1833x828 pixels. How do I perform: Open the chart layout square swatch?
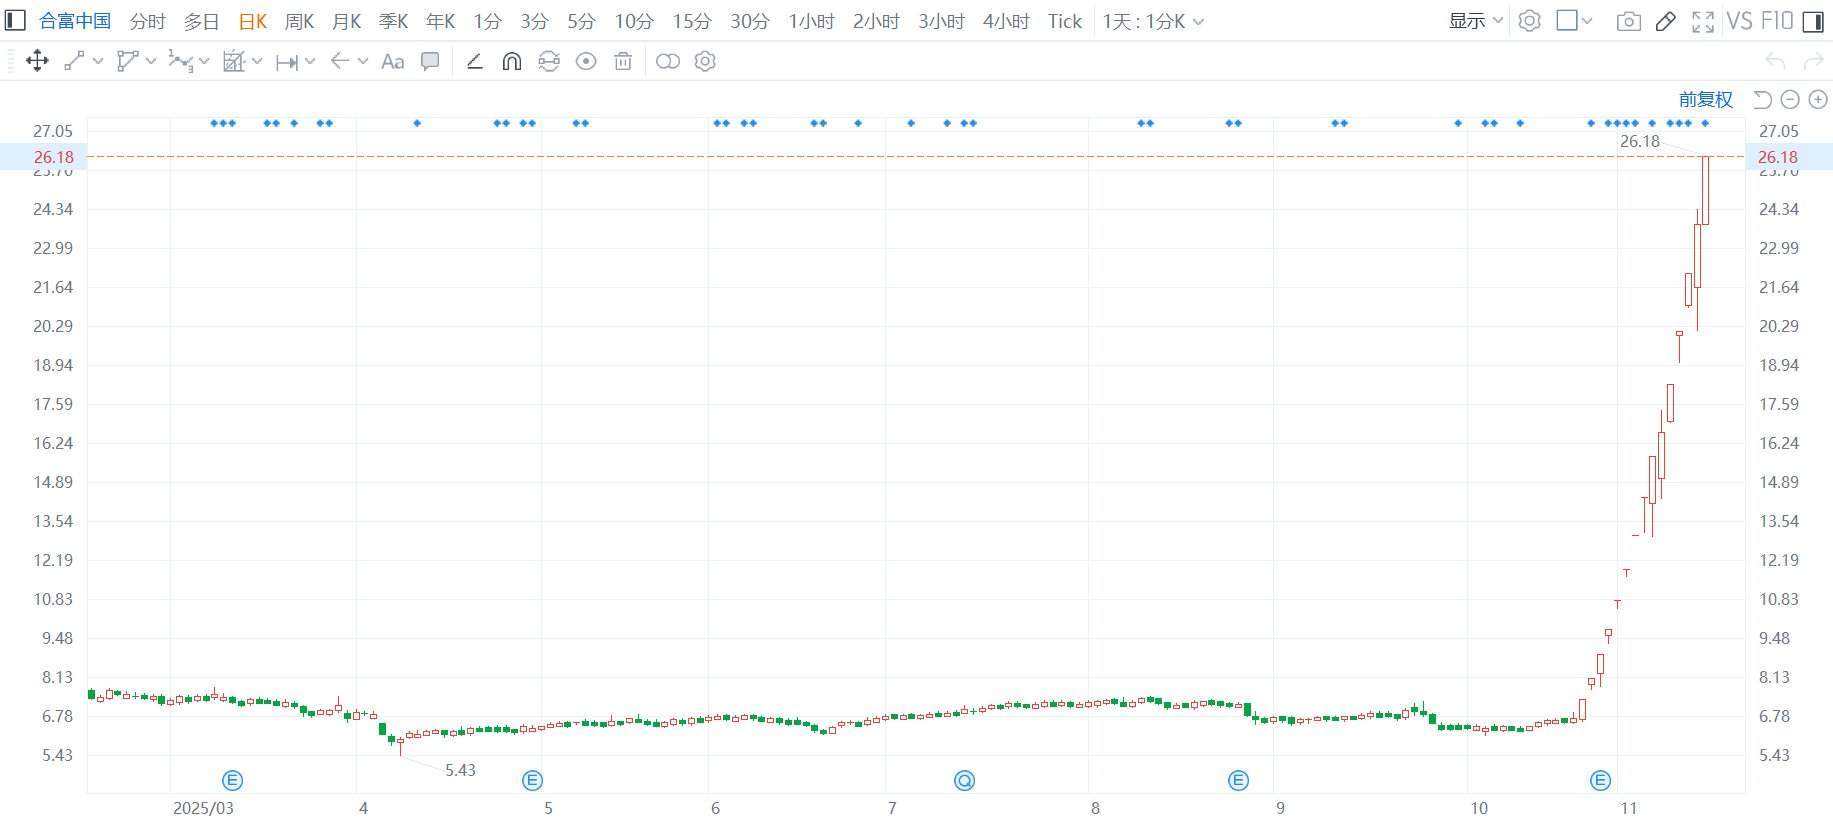(x=1567, y=21)
